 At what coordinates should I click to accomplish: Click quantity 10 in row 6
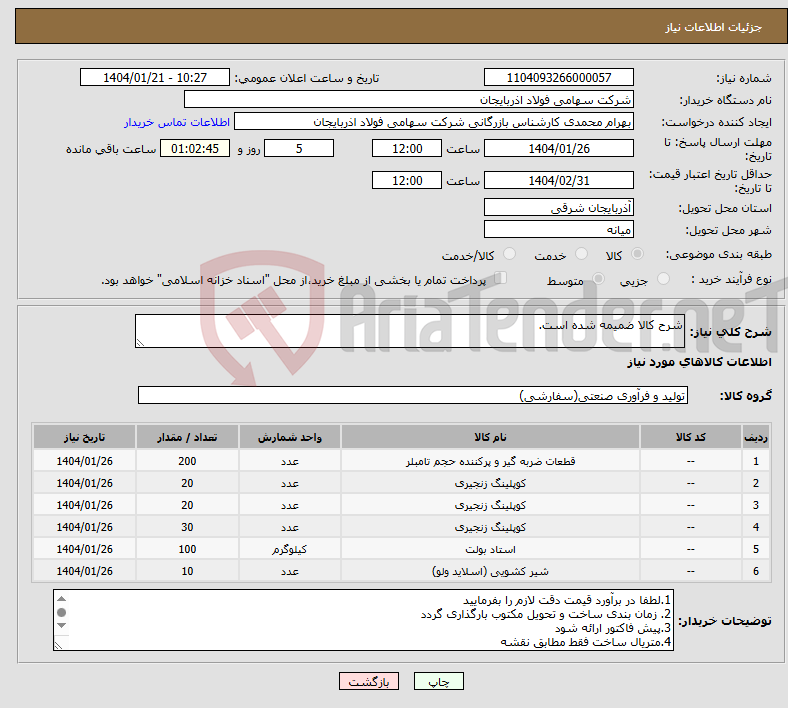187,571
